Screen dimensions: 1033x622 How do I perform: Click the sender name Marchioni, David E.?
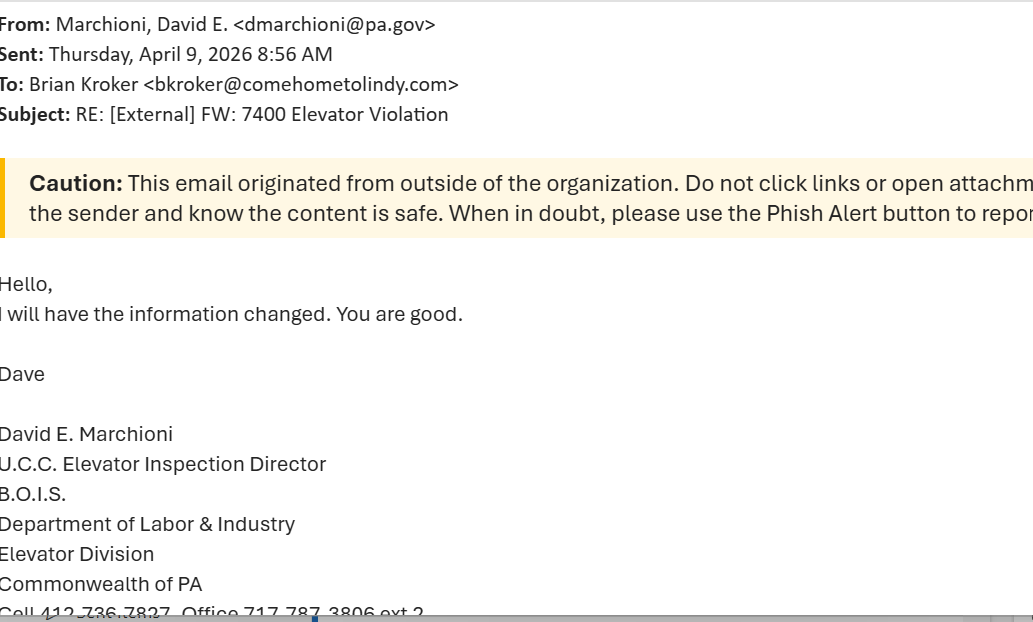(x=141, y=25)
